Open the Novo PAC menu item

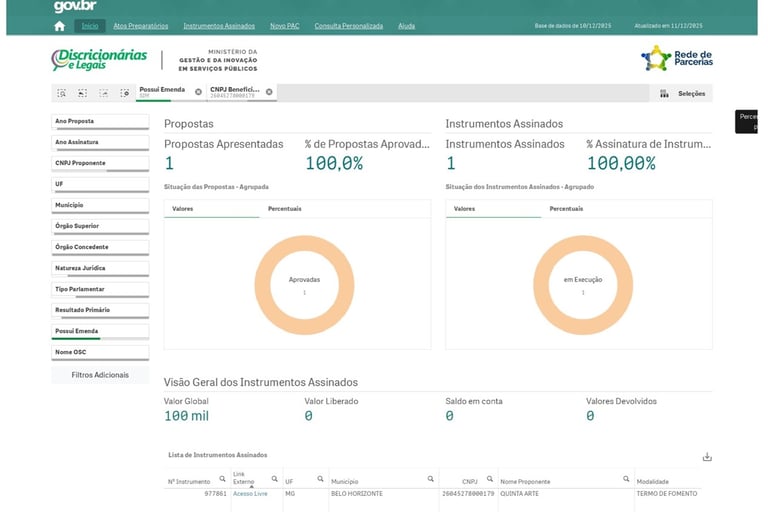285,26
